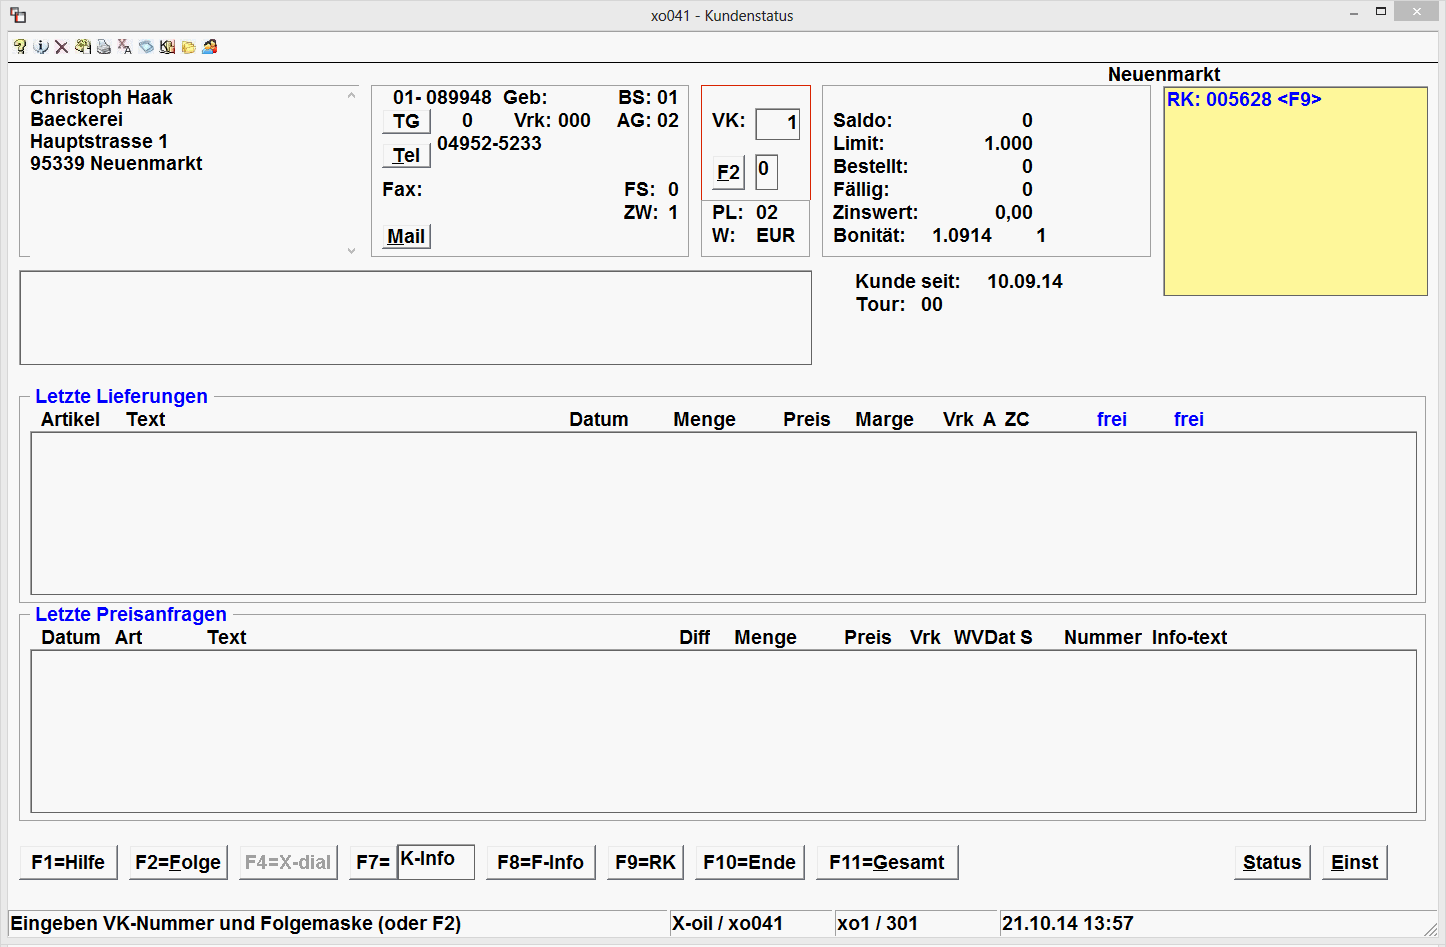Click the RK: 005628 <F9> link
1446x947 pixels.
1244,99
